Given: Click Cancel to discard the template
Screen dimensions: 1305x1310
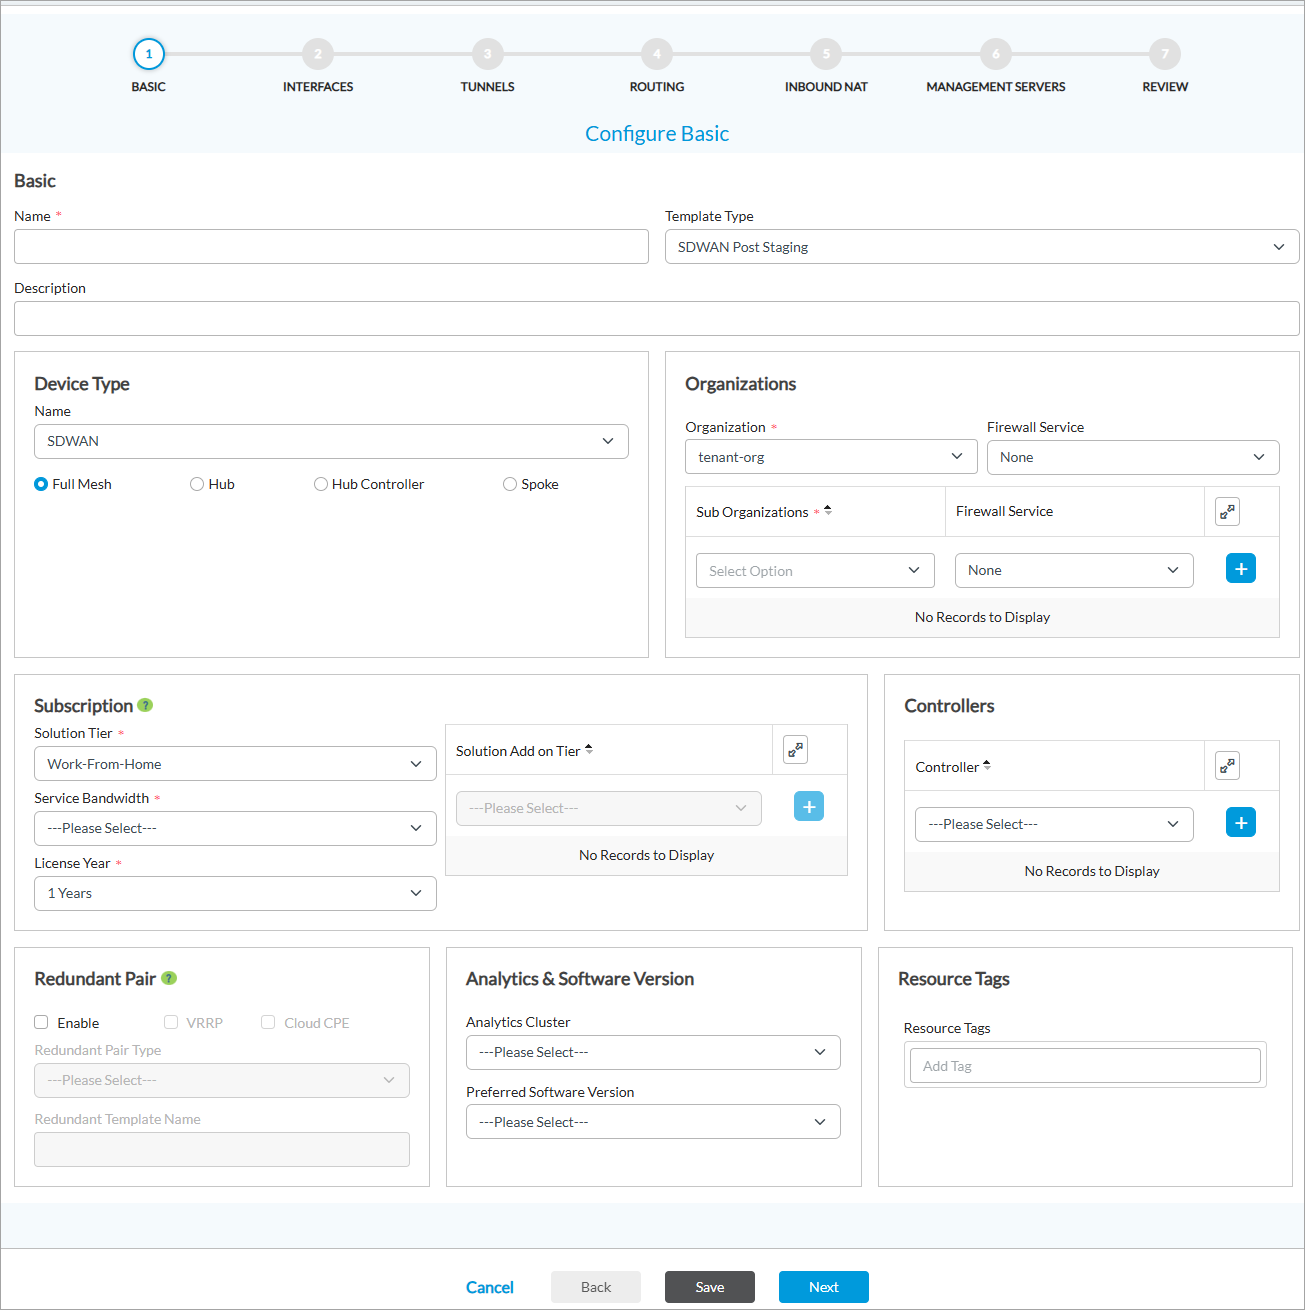Looking at the screenshot, I should (x=489, y=1287).
